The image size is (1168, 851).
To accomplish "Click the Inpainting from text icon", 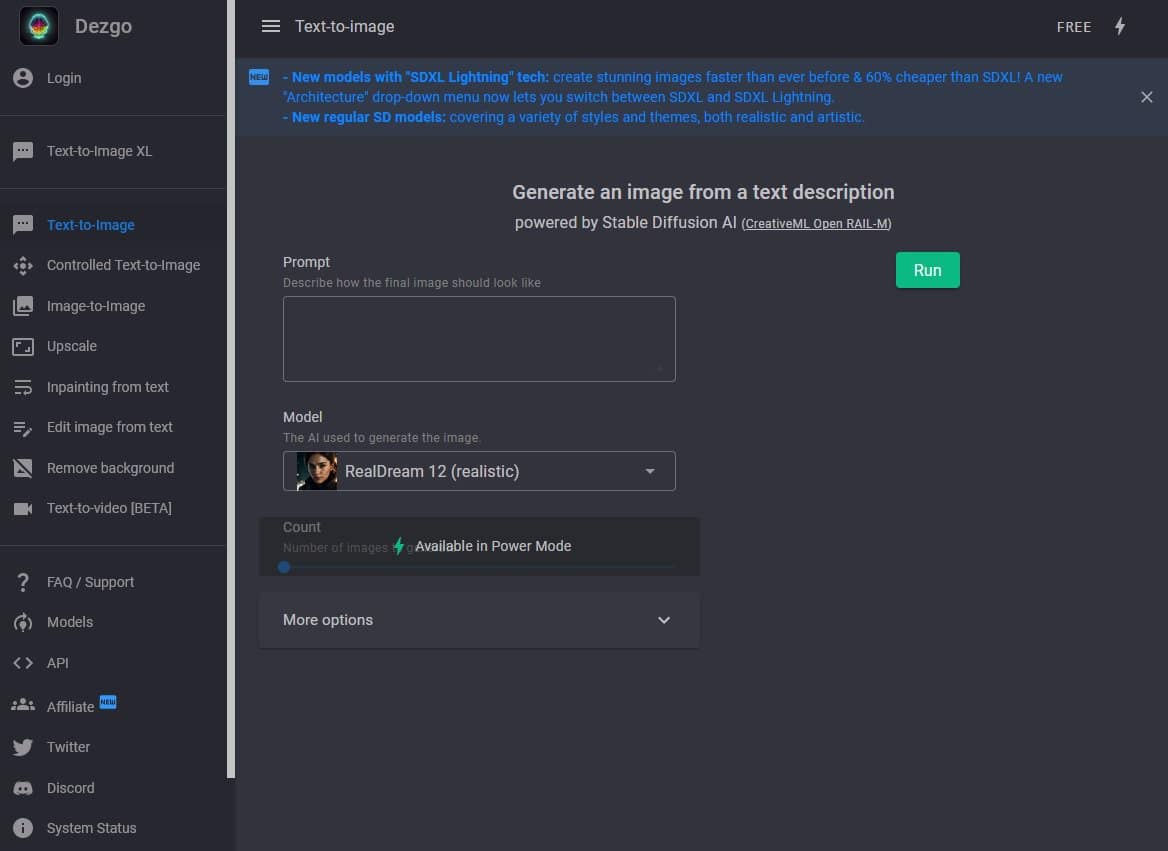I will coord(23,387).
